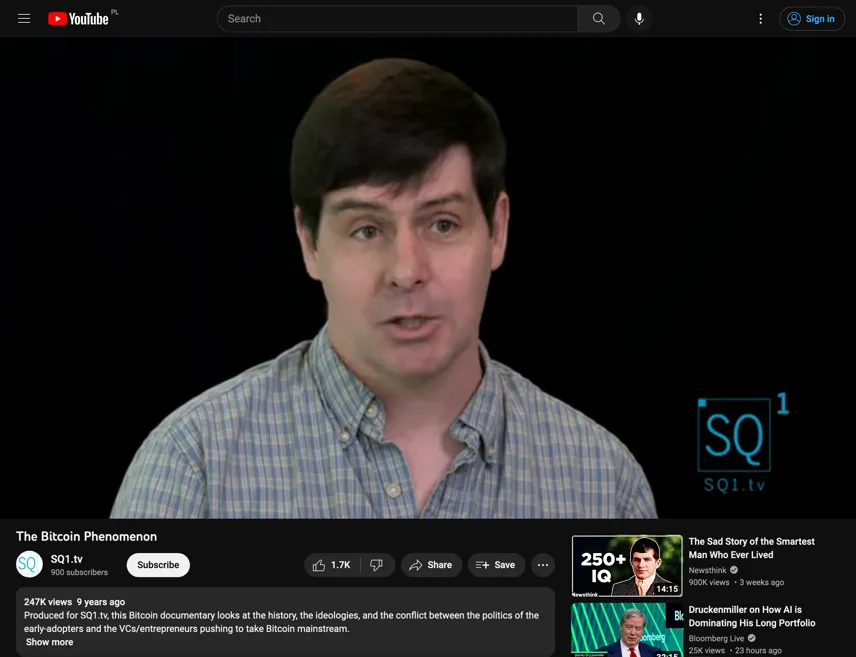The image size is (856, 657).
Task: Click the search magnifier button
Action: coord(599,19)
